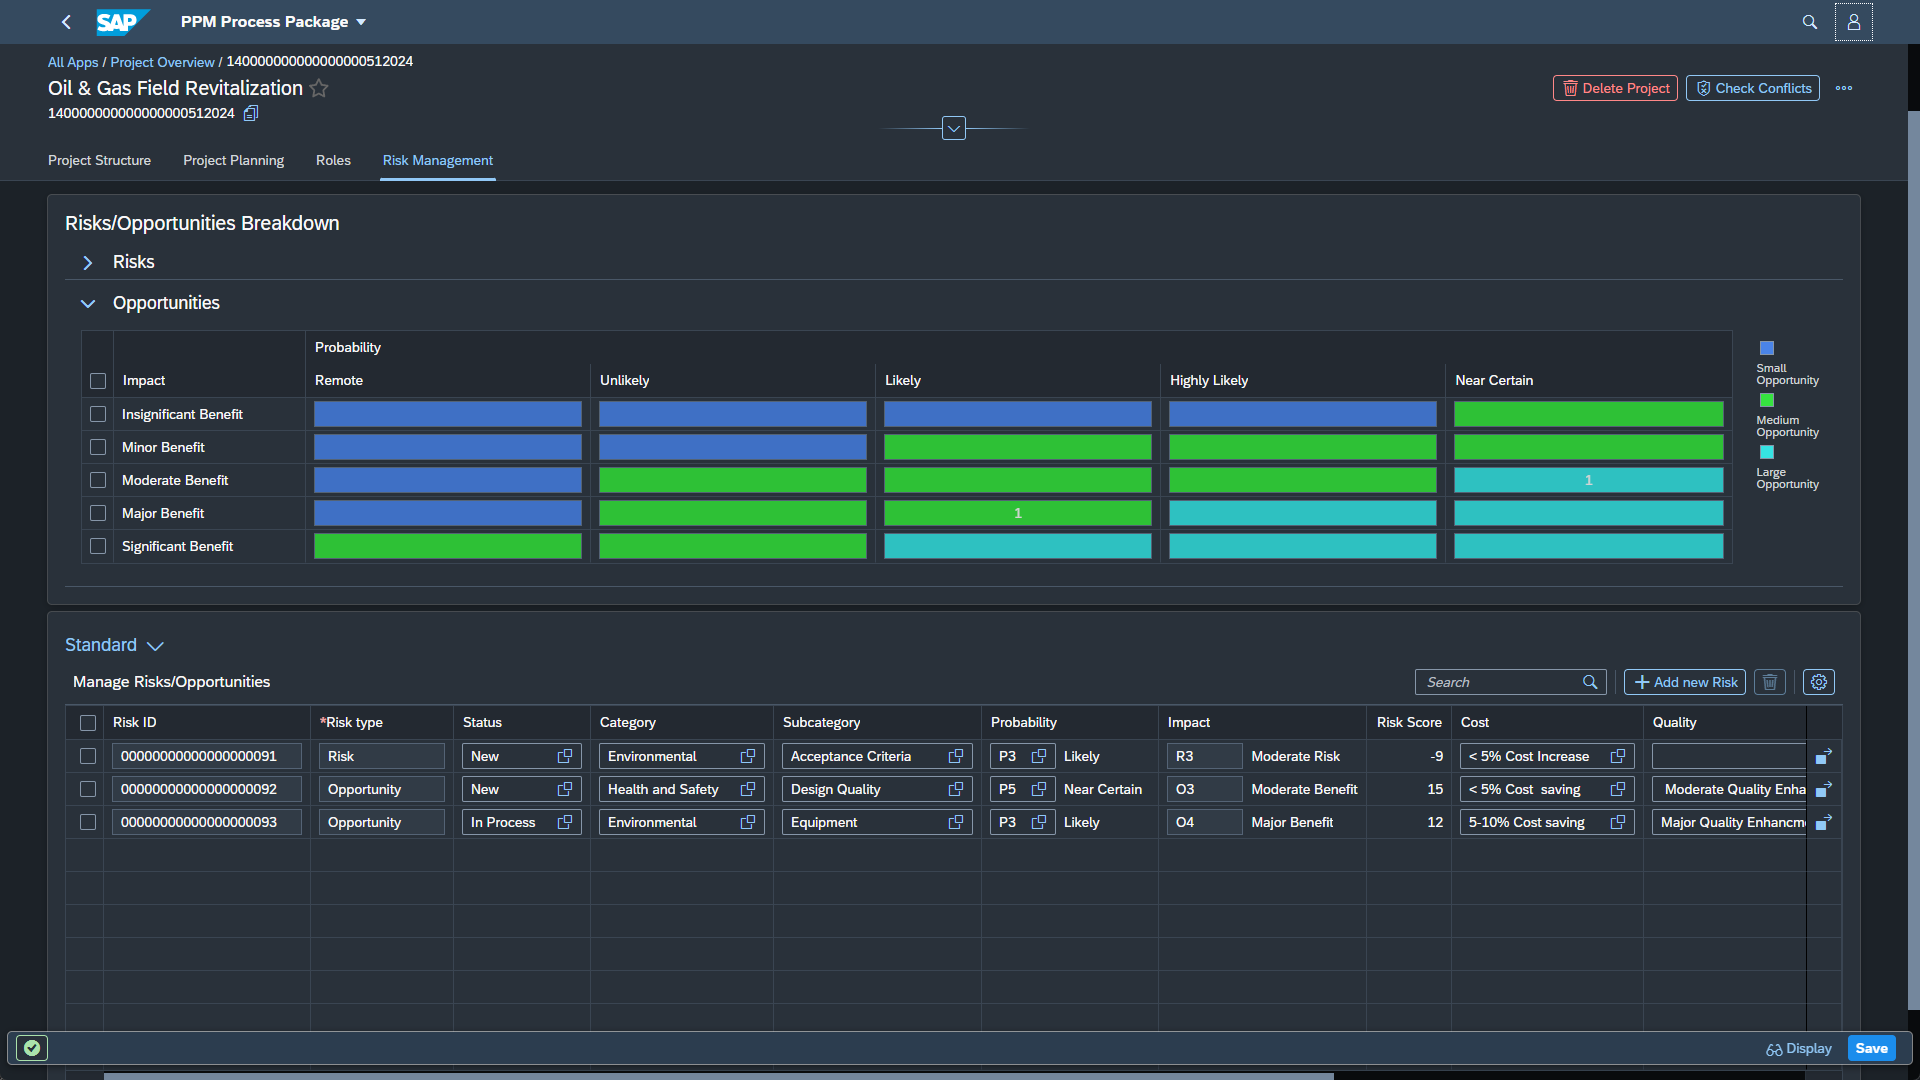Open more options ellipsis menu
The width and height of the screenshot is (1920, 1080).
click(1844, 88)
